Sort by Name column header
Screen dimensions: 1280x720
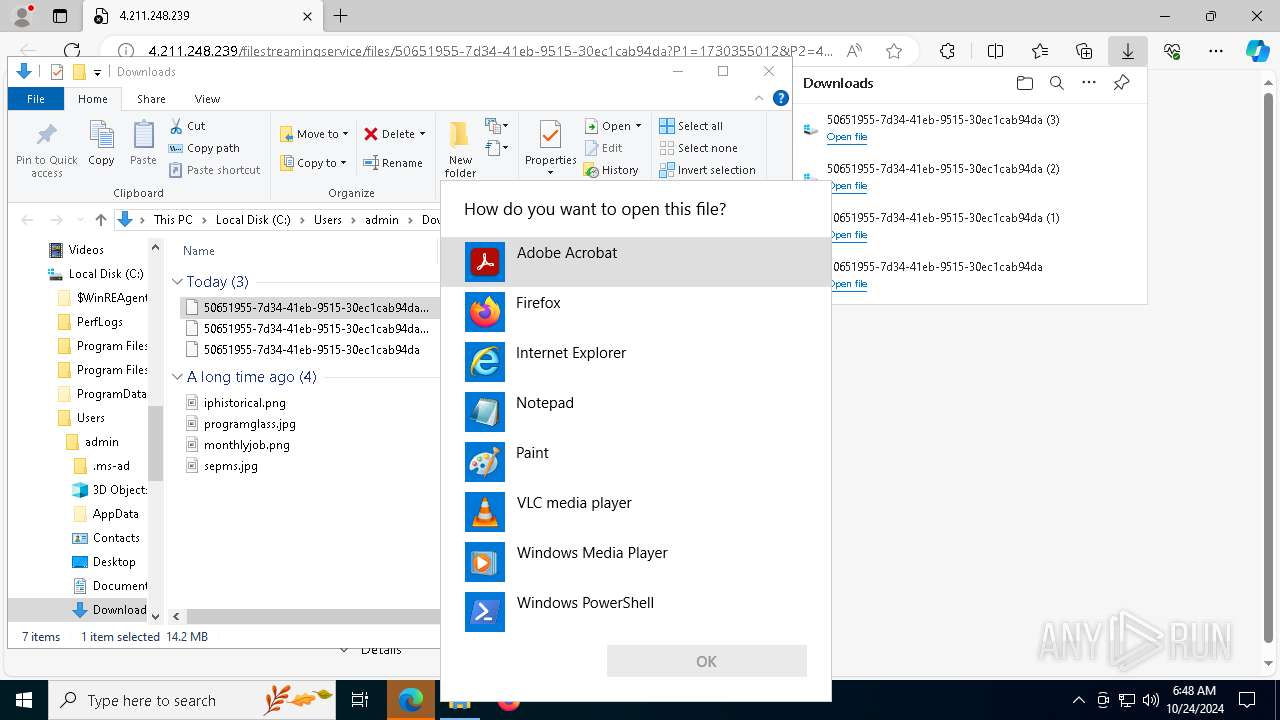(x=199, y=251)
